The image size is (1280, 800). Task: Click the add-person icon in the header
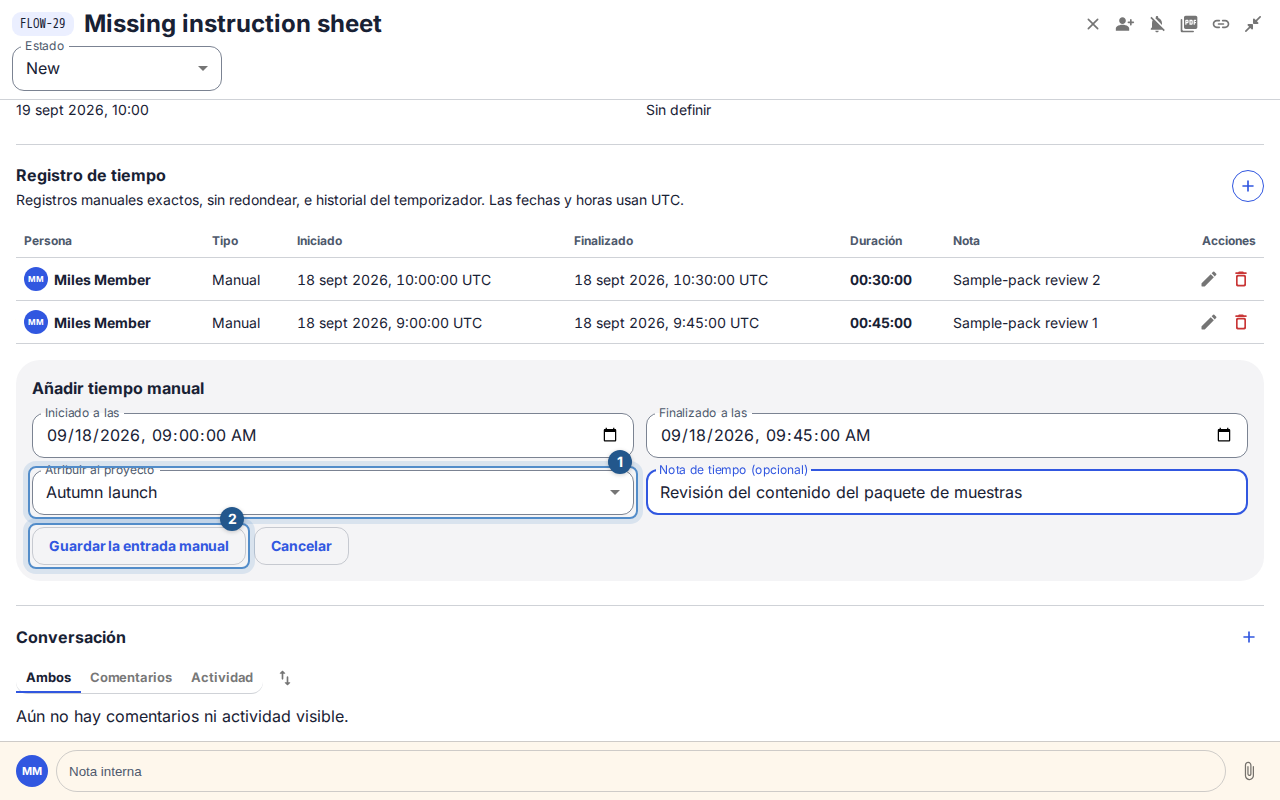click(1125, 24)
